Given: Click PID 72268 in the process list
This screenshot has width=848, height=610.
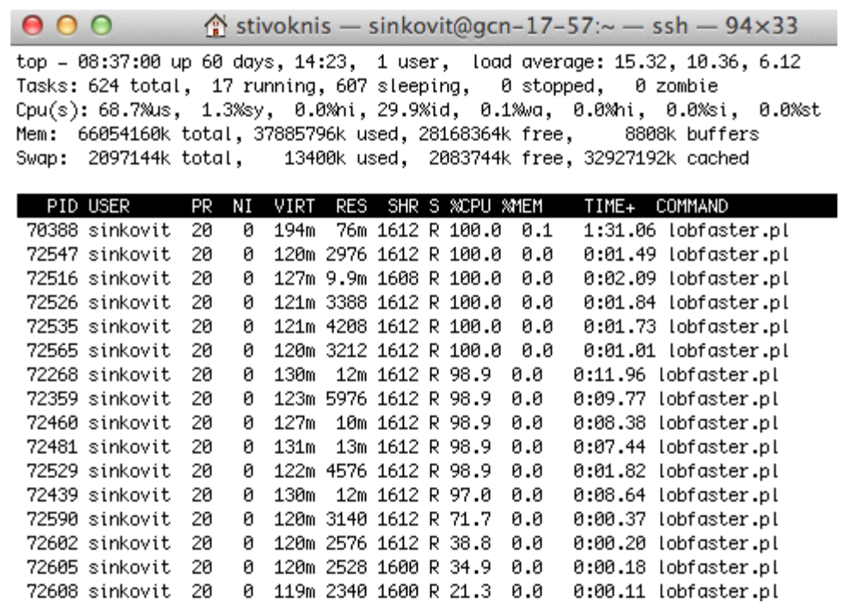Looking at the screenshot, I should tap(48, 374).
